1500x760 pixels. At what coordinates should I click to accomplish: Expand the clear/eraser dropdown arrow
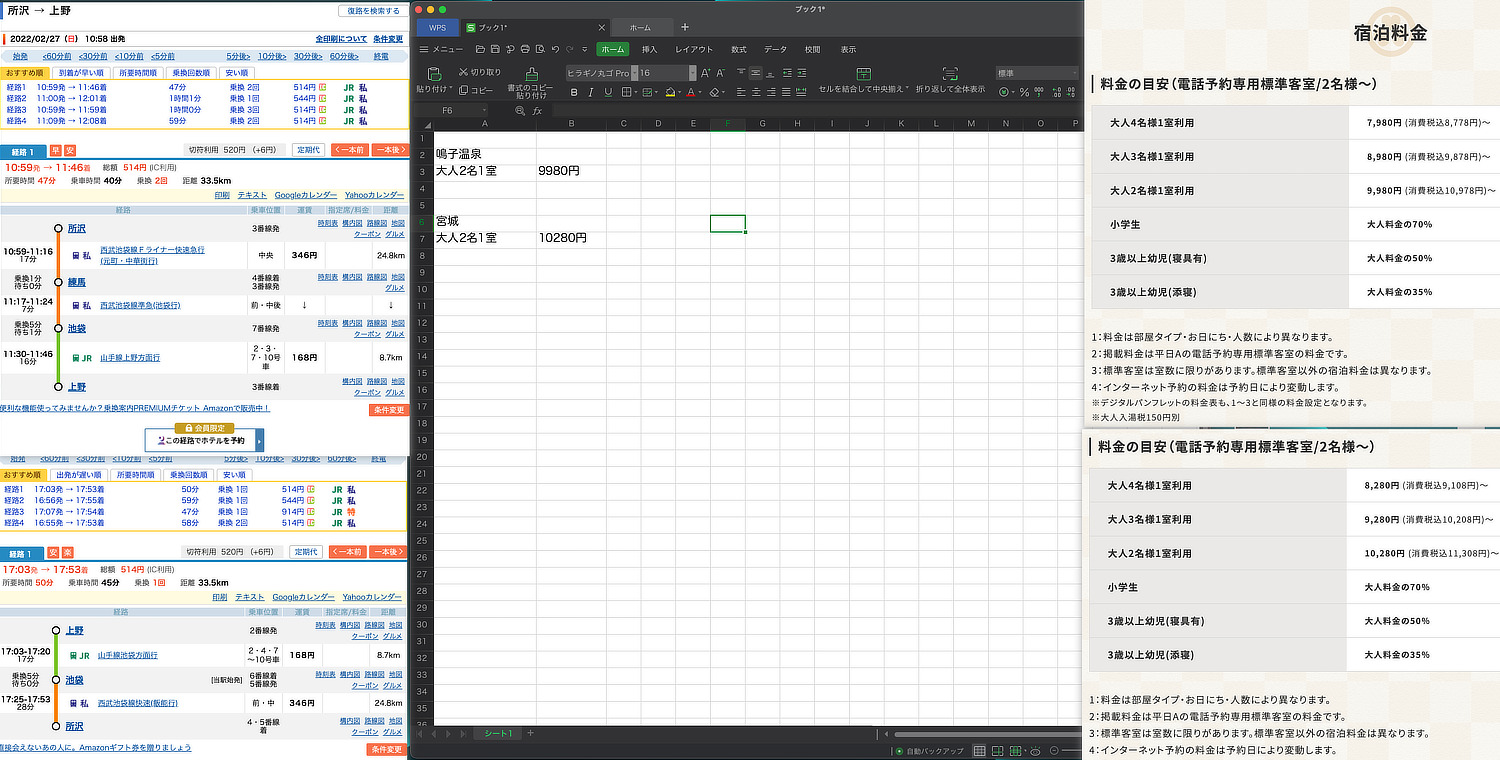tap(723, 92)
